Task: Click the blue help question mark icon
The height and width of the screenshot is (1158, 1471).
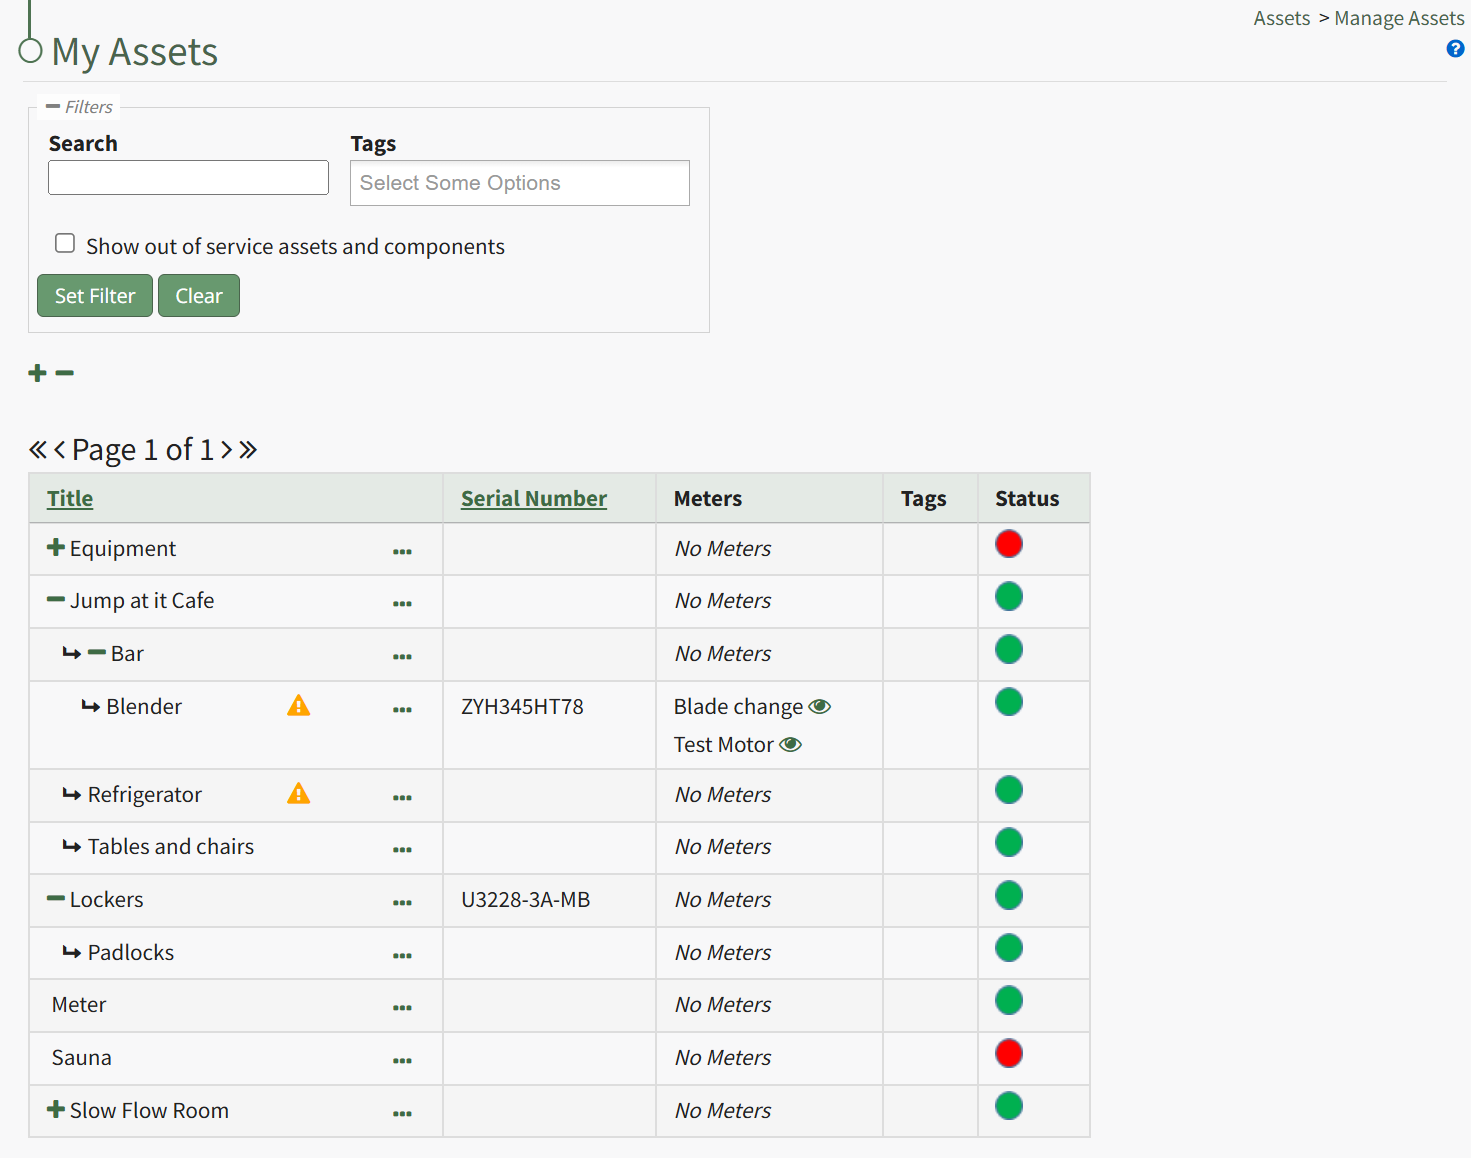Action: 1455,49
